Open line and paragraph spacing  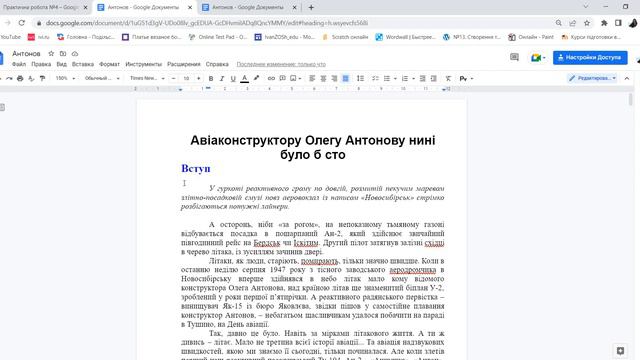click(360, 78)
